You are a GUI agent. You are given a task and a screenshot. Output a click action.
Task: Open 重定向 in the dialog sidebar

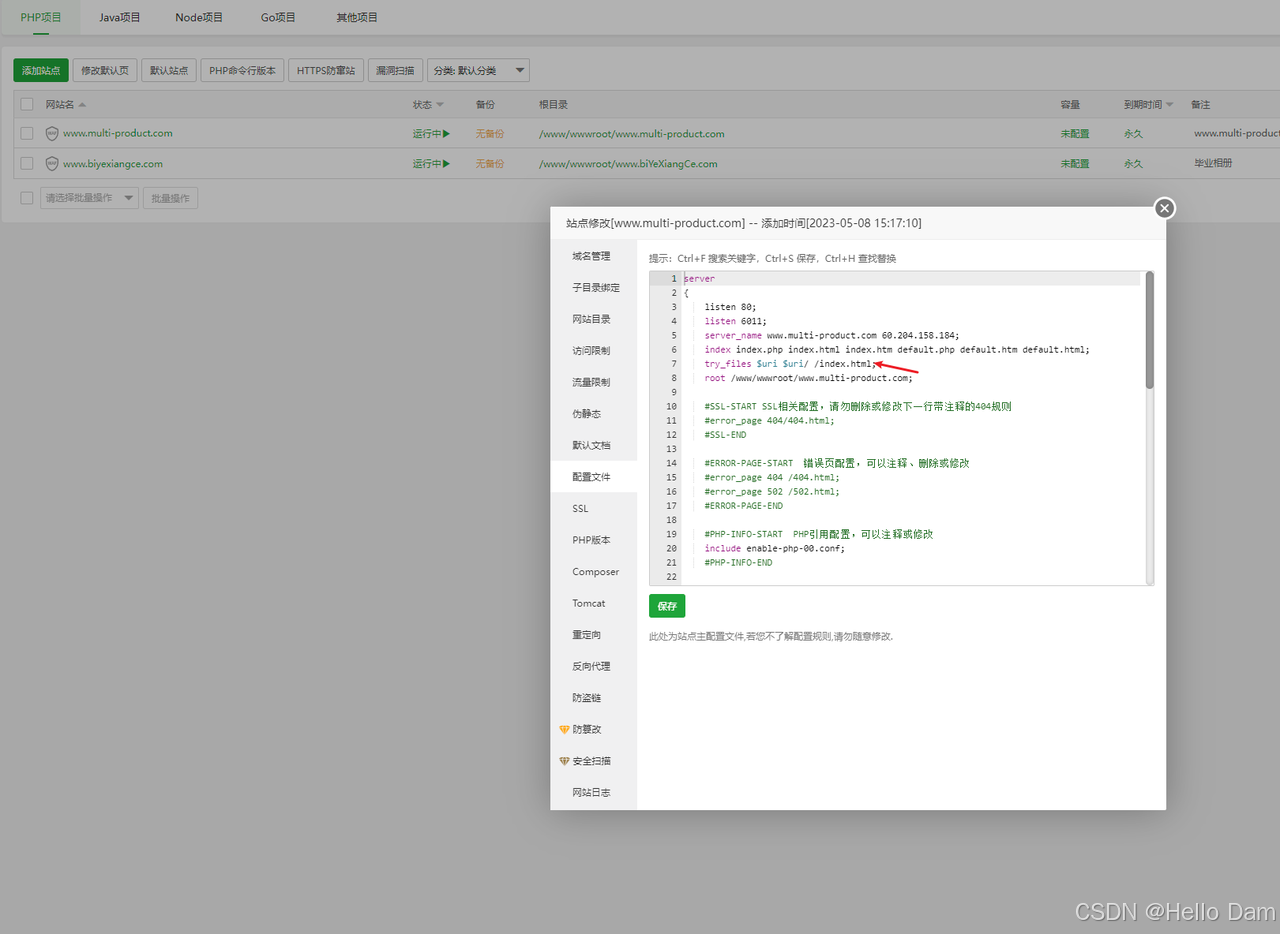[x=593, y=635]
